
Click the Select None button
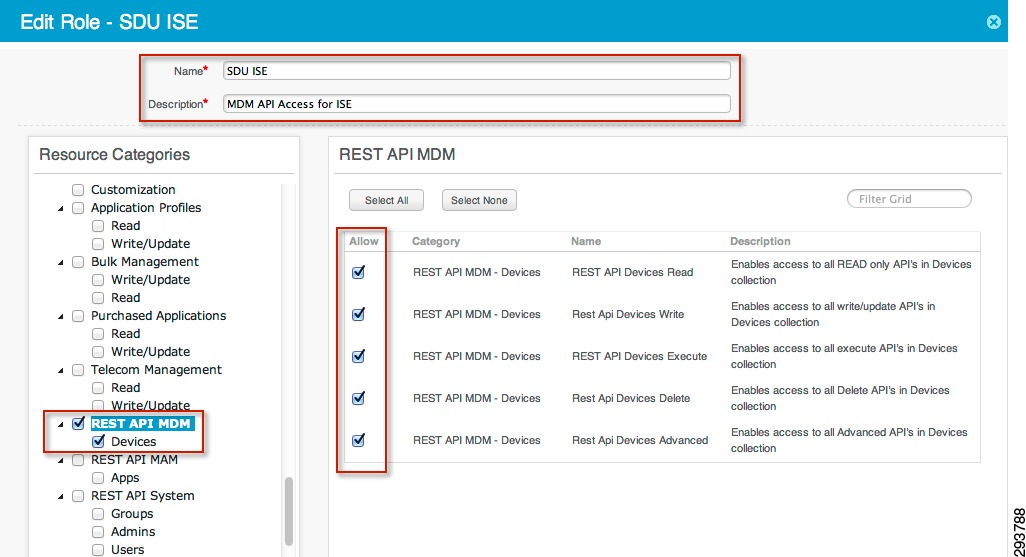[x=479, y=200]
